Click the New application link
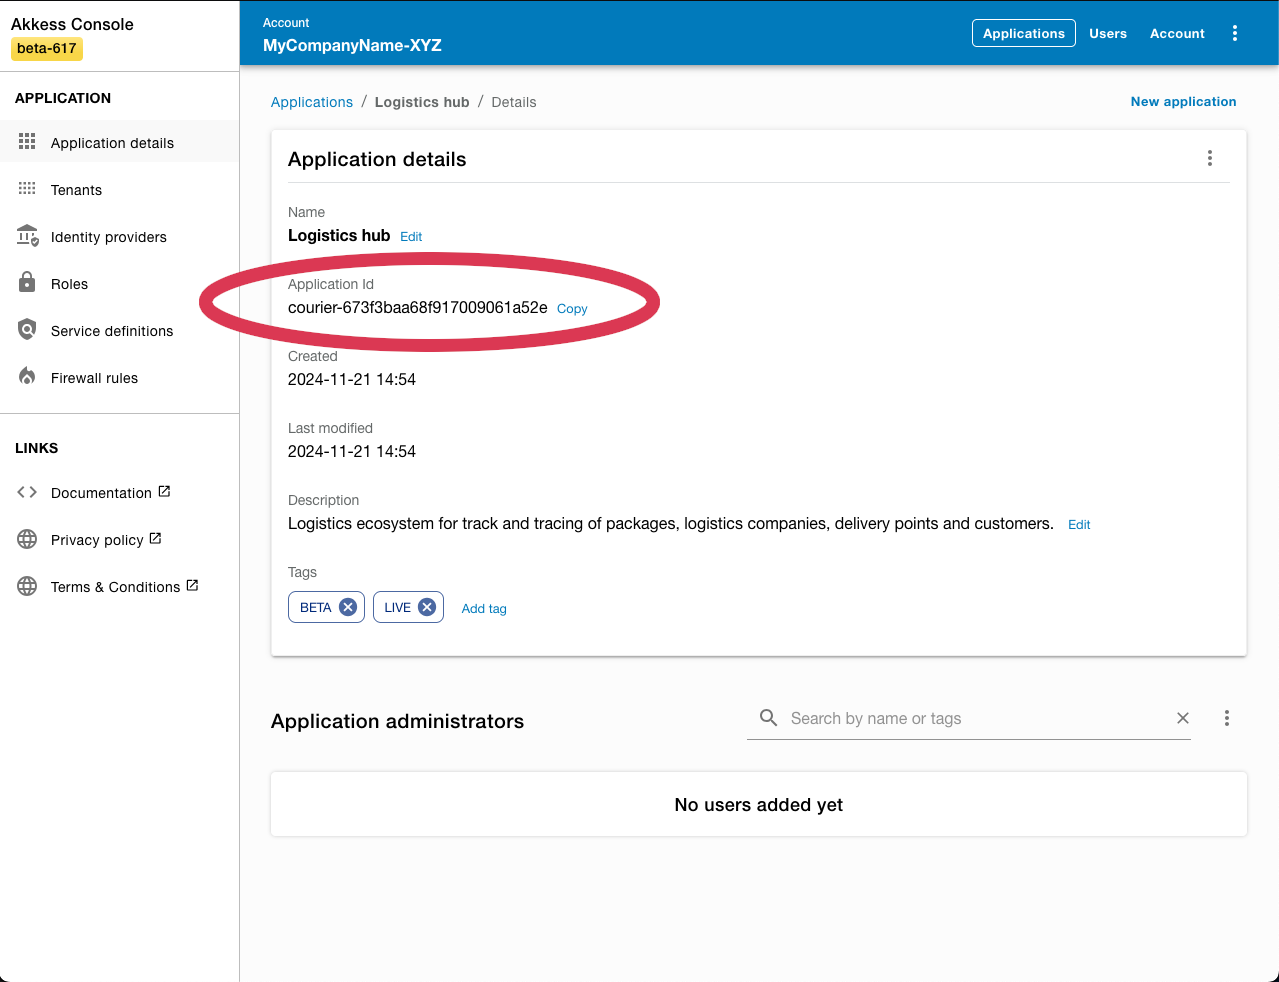Viewport: 1279px width, 982px height. 1183,101
